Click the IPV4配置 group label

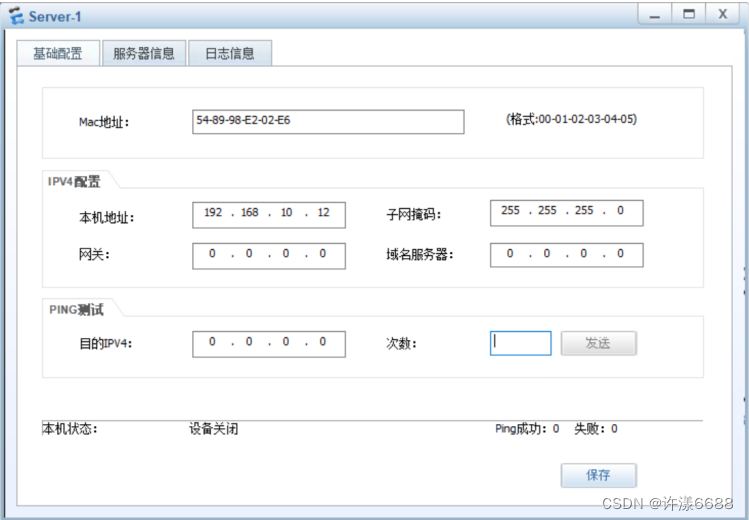(74, 181)
